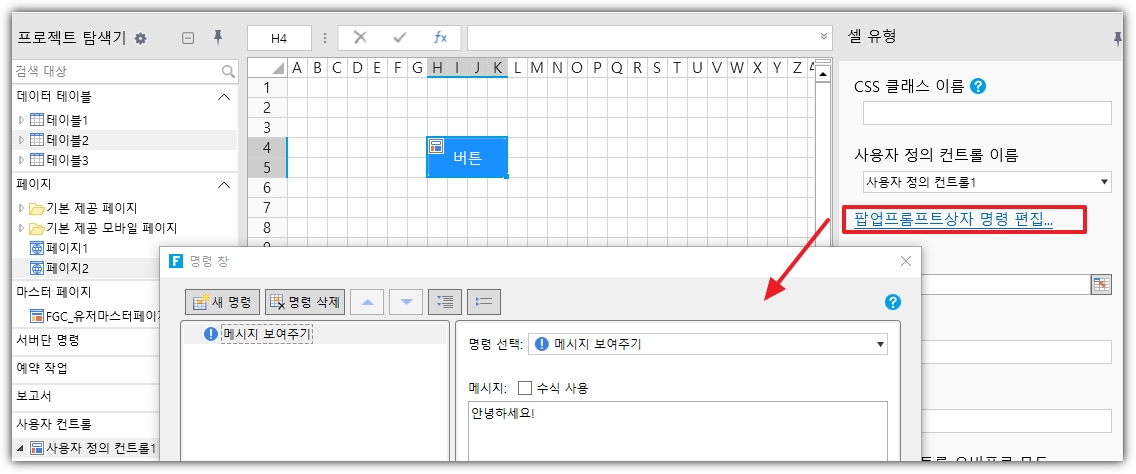Cancel formula entry with X icon
1136x474 pixels.
pos(360,37)
